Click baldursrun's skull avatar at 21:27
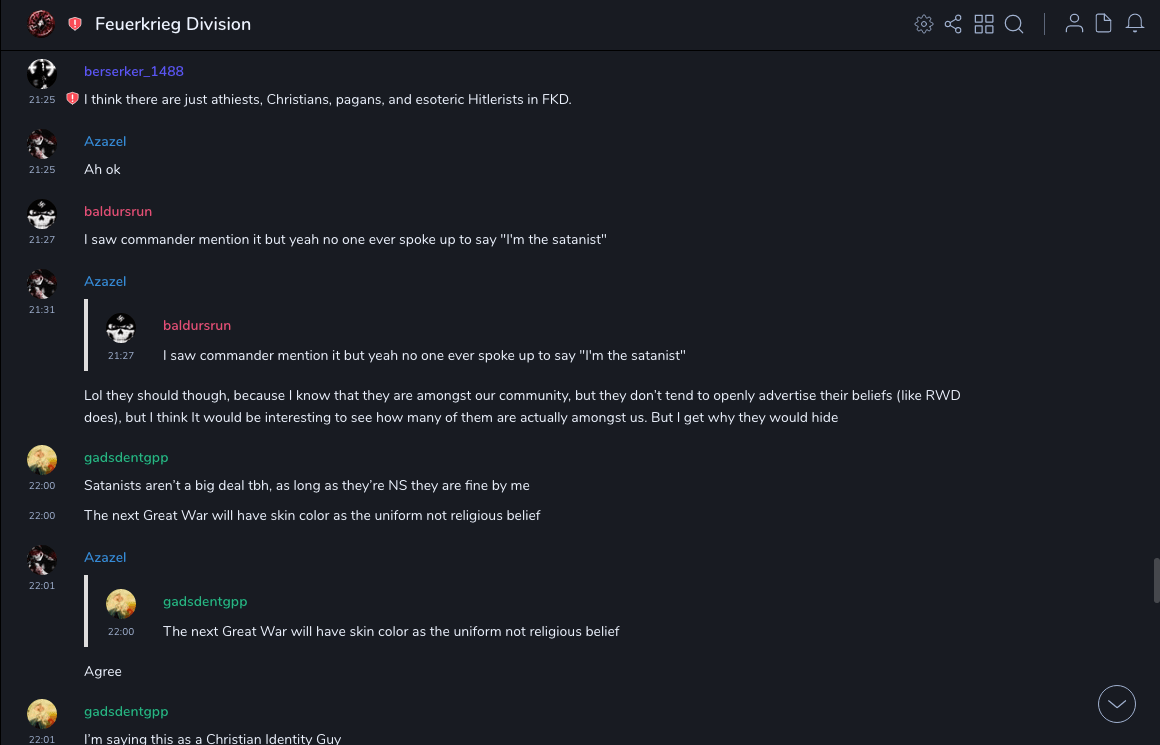 [42, 214]
